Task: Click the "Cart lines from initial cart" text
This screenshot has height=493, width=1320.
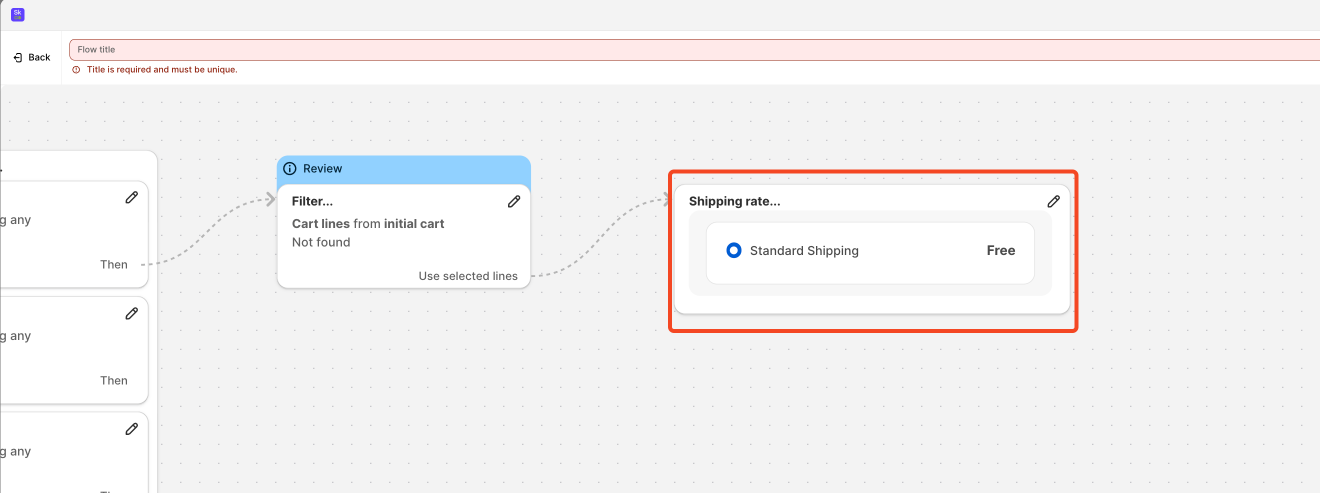Action: (x=368, y=224)
